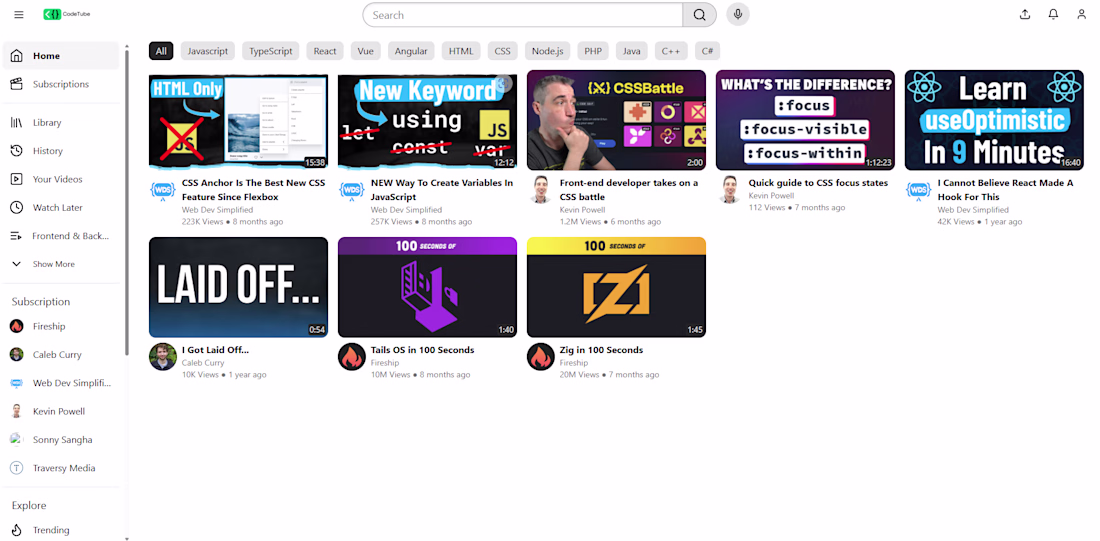Open the History clock icon

[x=17, y=151]
